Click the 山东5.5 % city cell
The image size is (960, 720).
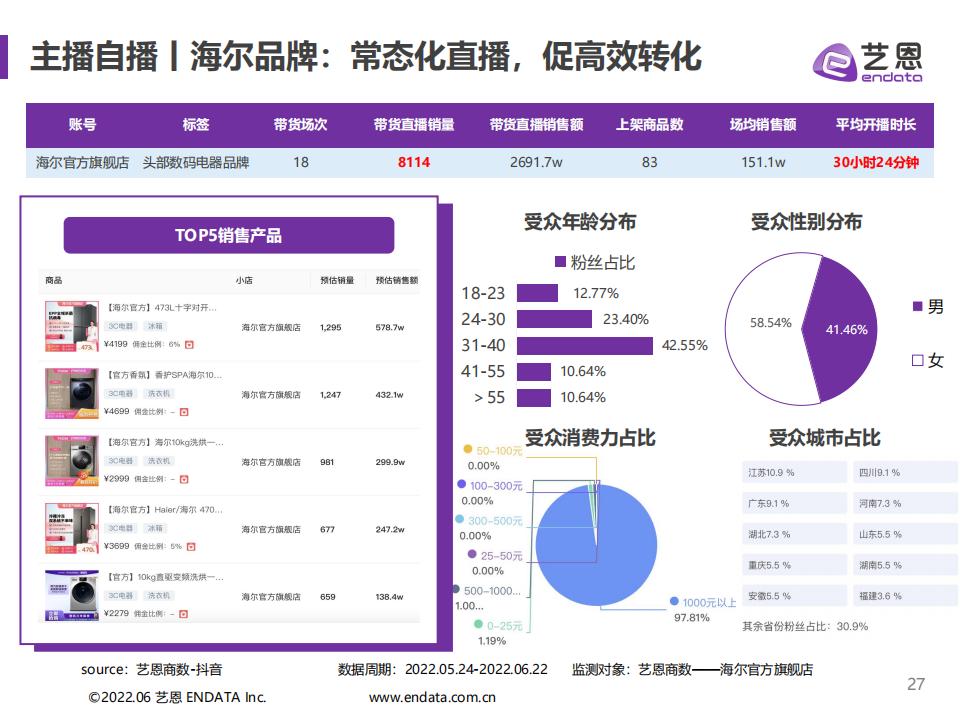pyautogui.click(x=905, y=534)
